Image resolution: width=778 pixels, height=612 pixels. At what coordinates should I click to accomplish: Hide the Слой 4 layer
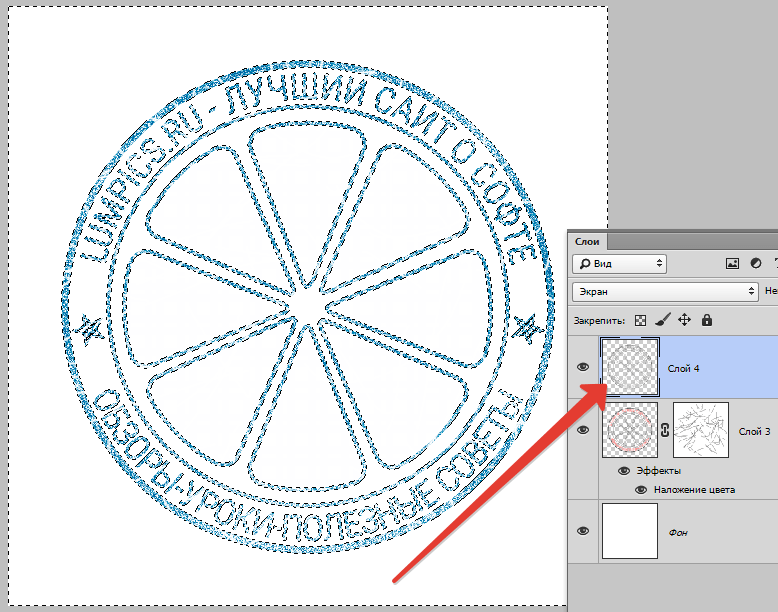583,367
